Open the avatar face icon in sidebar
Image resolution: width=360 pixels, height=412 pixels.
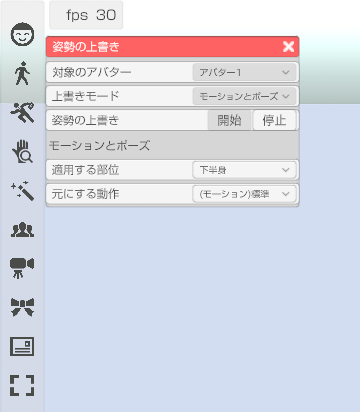pyautogui.click(x=22, y=34)
